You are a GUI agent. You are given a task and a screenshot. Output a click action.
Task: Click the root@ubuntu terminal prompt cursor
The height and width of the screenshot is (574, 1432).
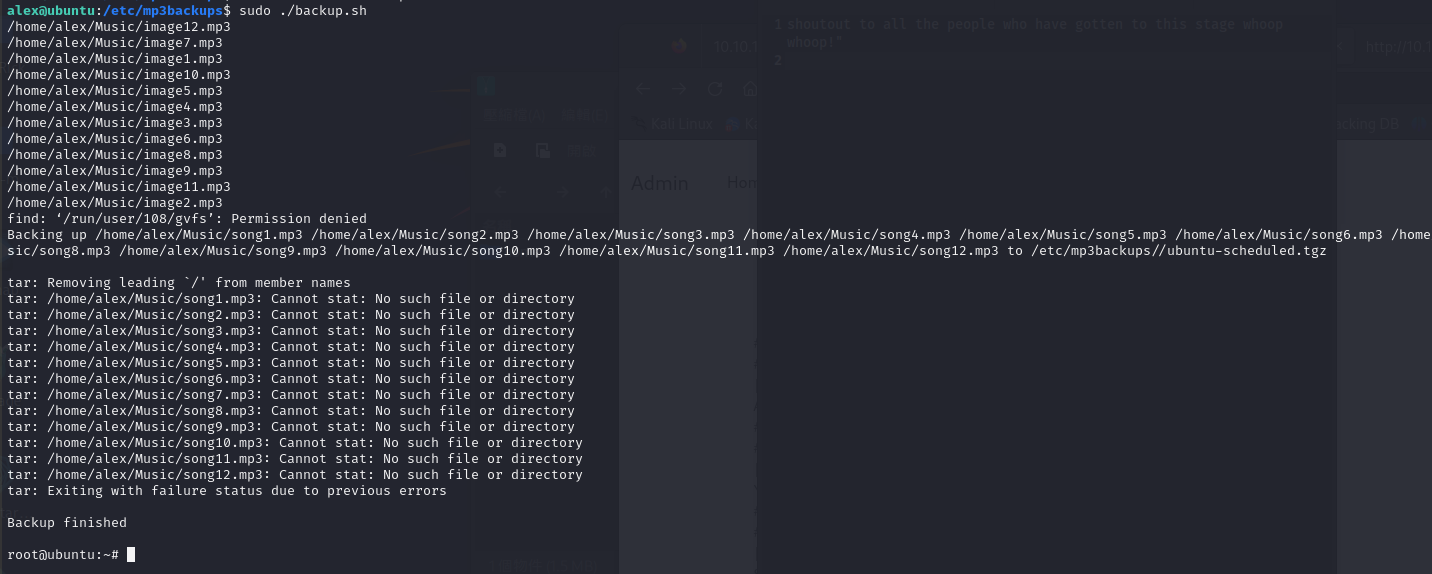point(130,554)
